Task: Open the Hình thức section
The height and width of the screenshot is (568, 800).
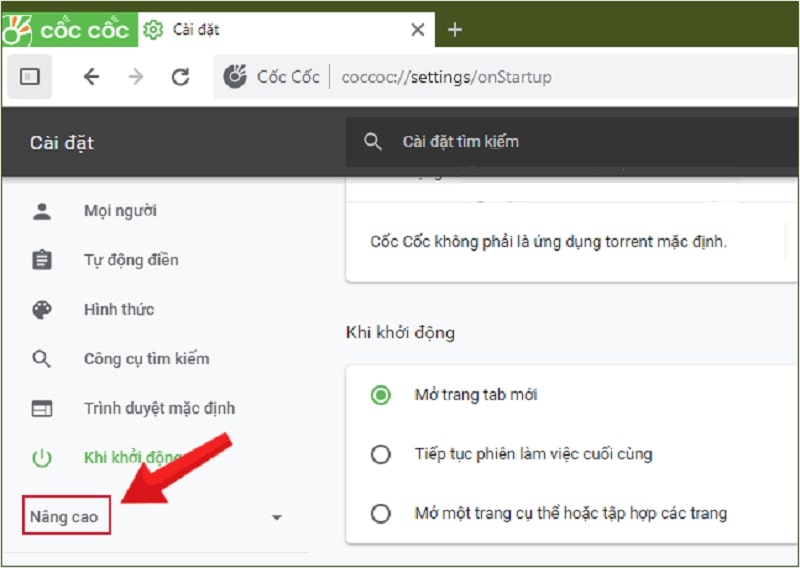Action: (x=119, y=309)
